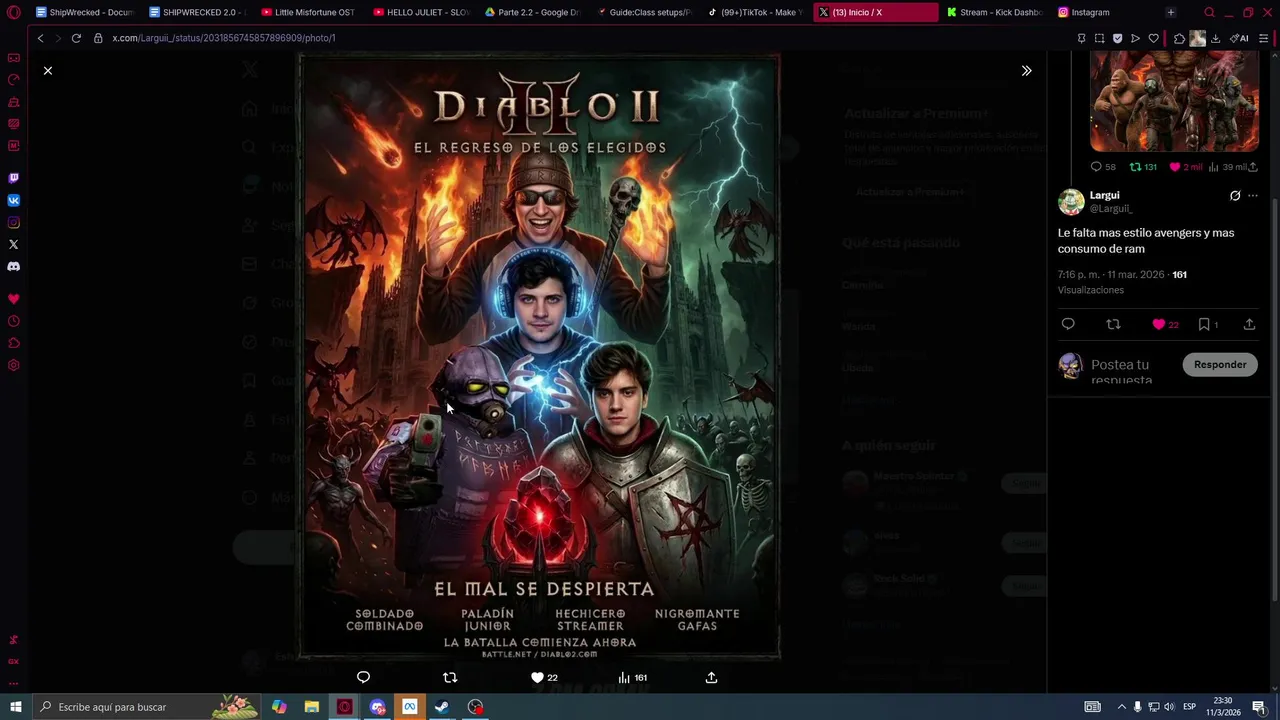Unlike the tweet via pink heart in right panel
Image resolution: width=1280 pixels, height=720 pixels.
click(1159, 324)
